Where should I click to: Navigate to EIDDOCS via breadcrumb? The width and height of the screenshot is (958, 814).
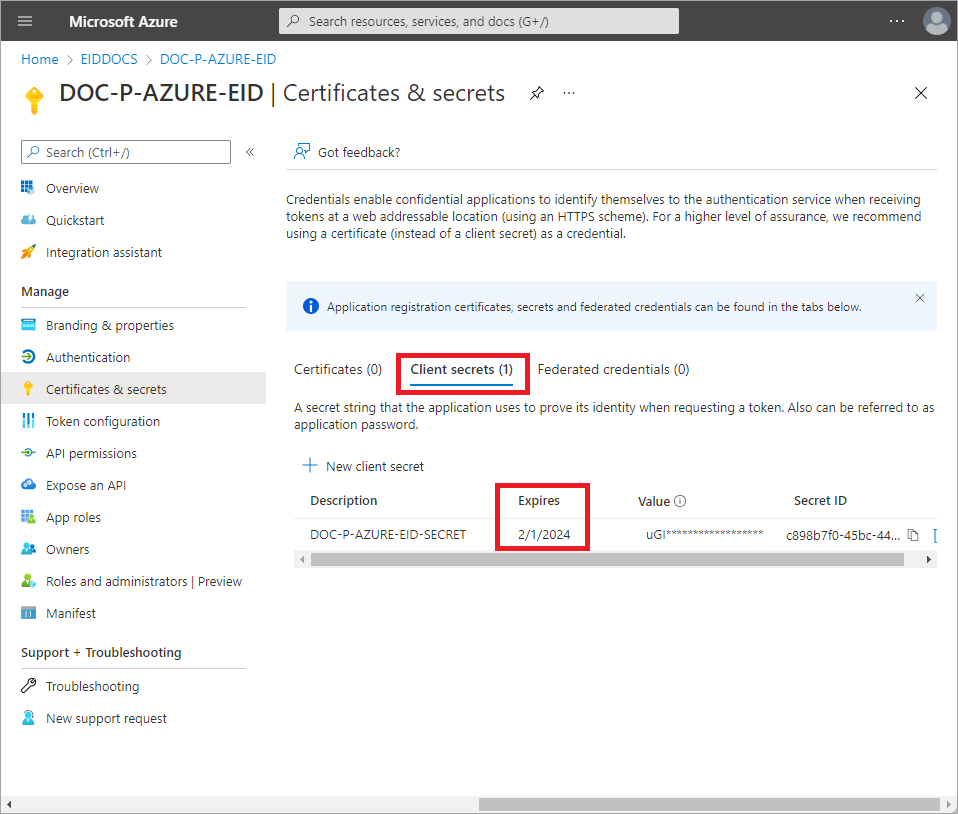pos(109,59)
